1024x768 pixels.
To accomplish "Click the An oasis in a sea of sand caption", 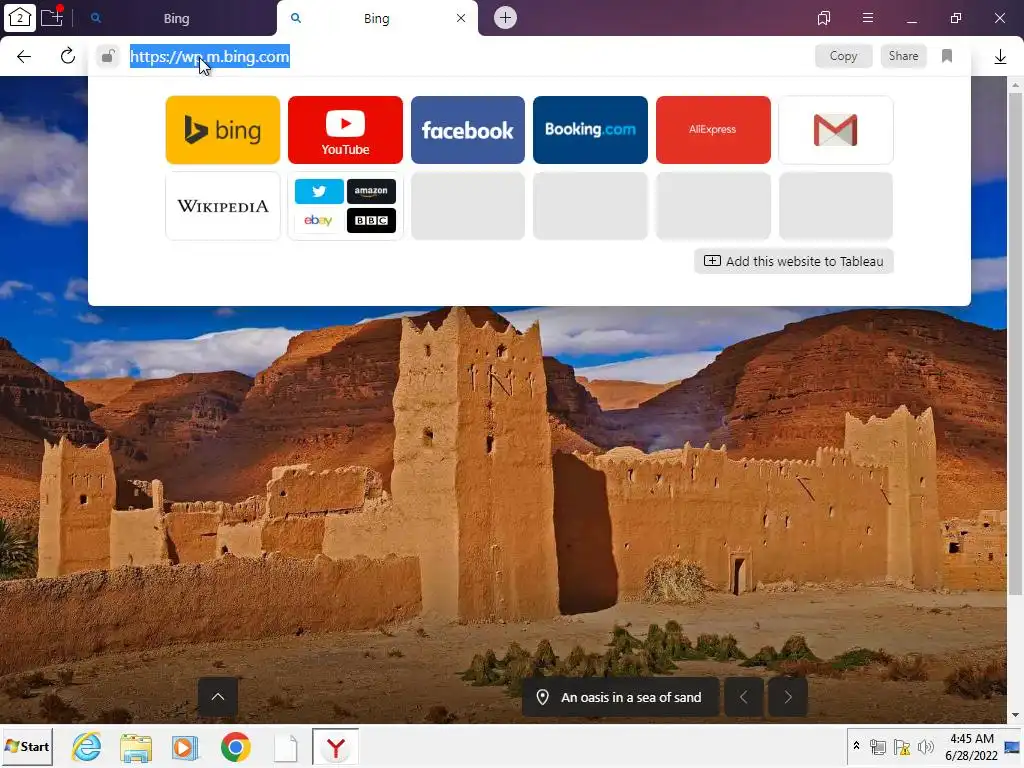I will 620,697.
